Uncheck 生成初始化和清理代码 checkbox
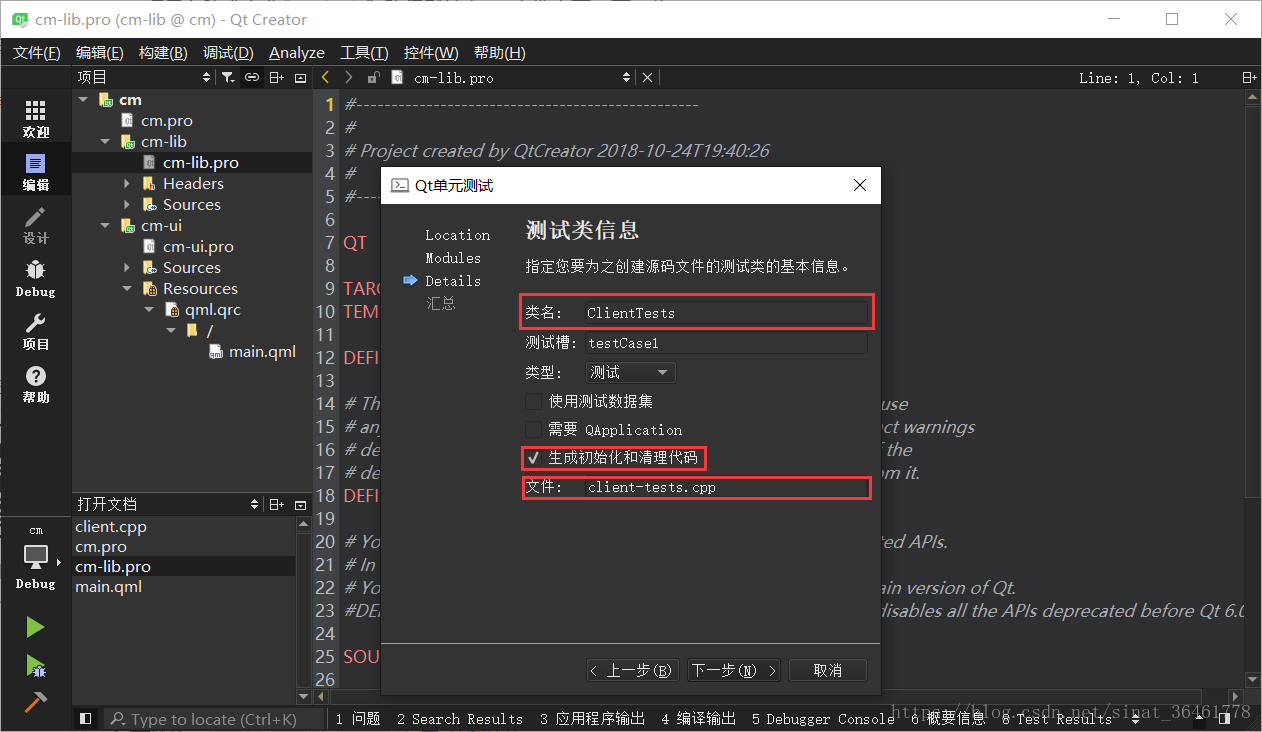This screenshot has width=1262, height=732. (534, 458)
